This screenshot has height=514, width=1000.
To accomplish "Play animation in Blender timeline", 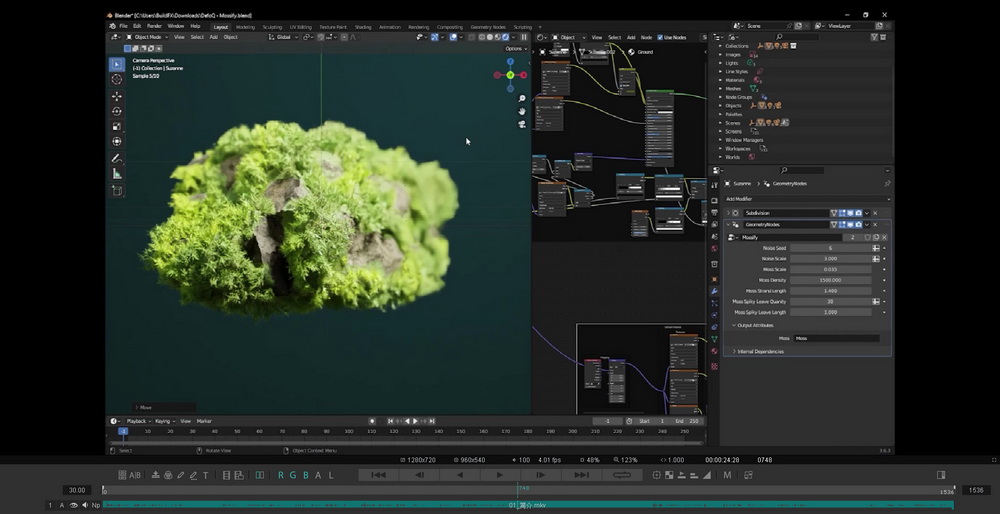I will [x=416, y=421].
